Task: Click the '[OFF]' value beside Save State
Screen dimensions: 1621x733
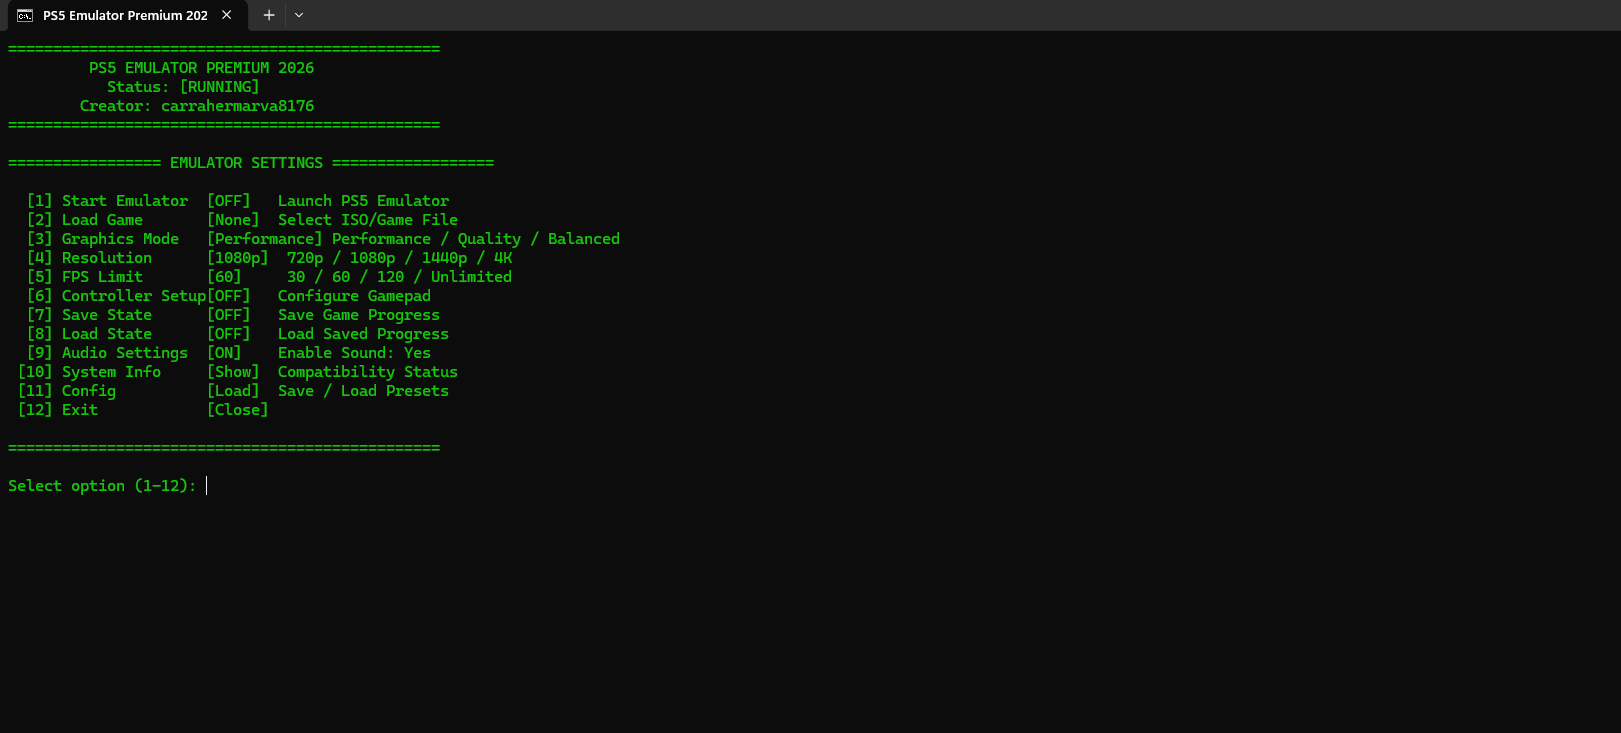Action: point(229,315)
